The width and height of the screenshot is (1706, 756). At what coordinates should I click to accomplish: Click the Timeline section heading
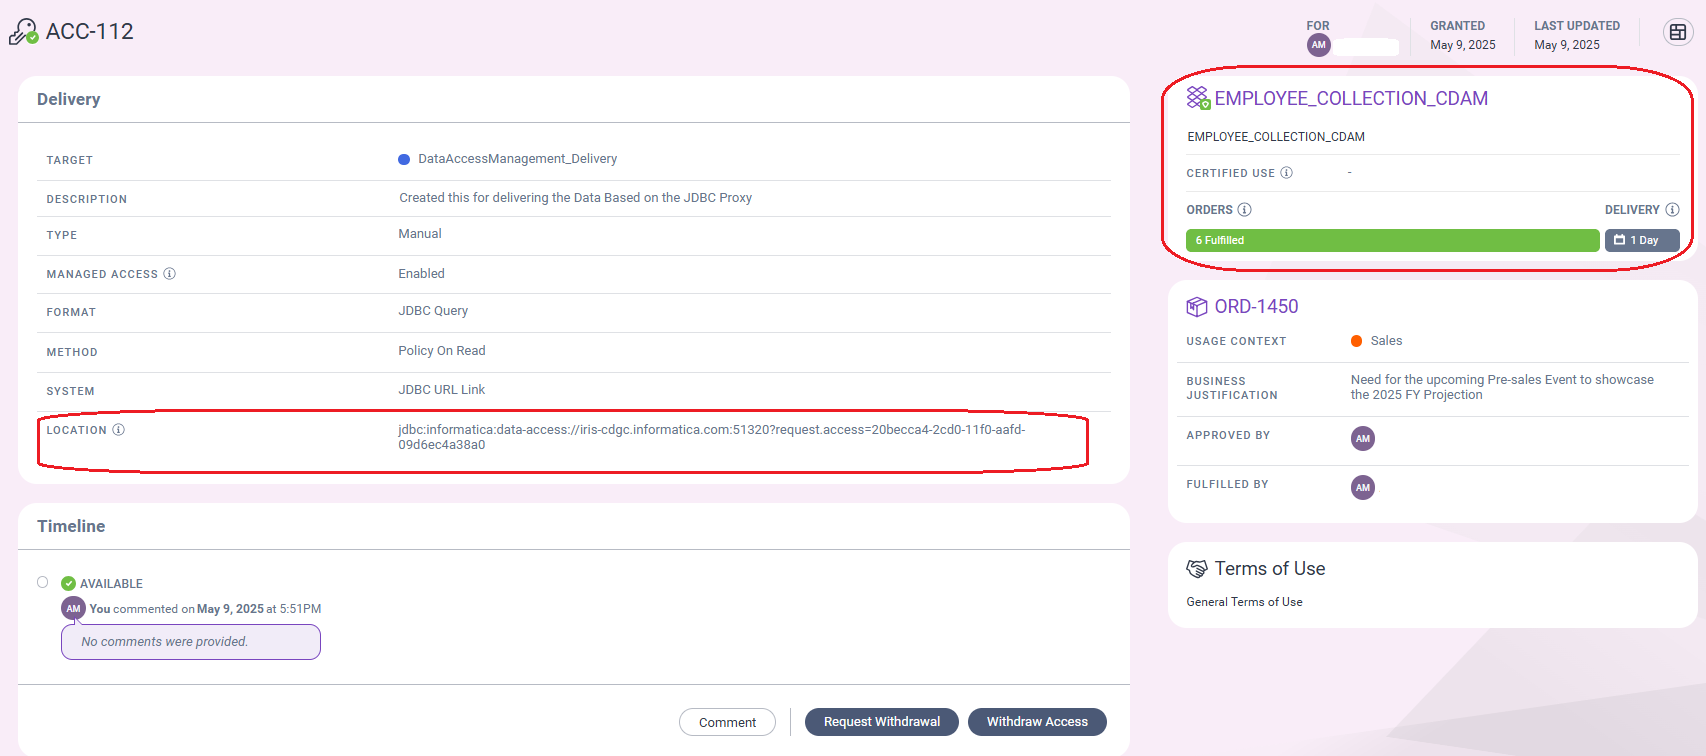(x=71, y=526)
